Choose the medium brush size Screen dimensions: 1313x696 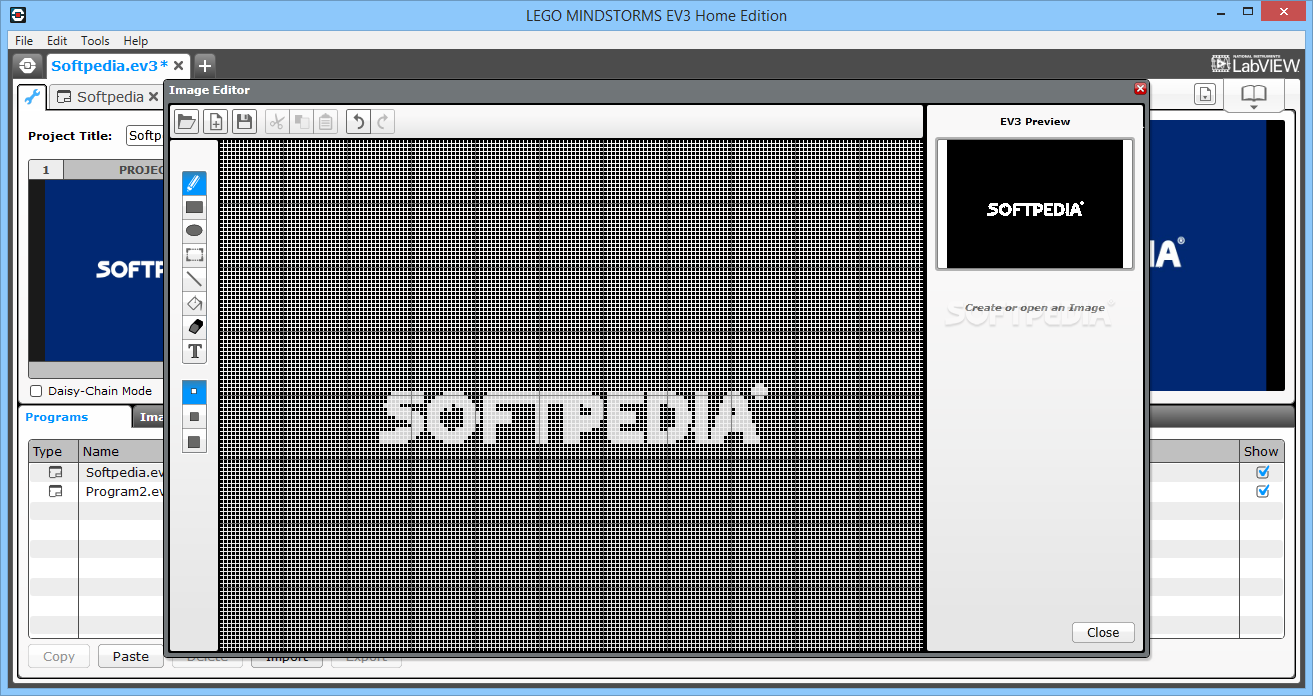[194, 416]
